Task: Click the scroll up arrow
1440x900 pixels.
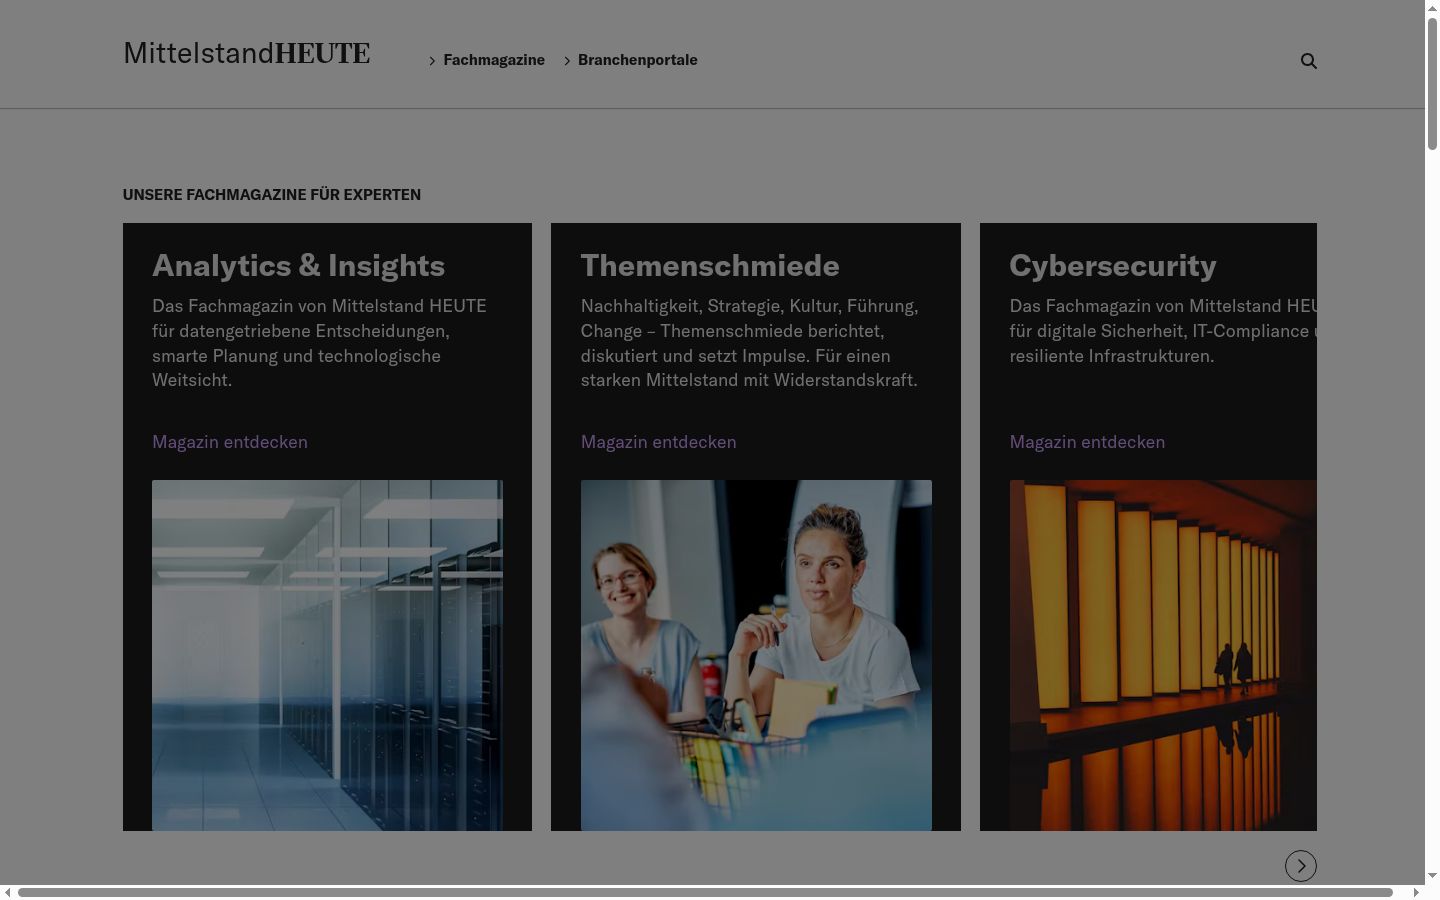Action: tap(1432, 7)
